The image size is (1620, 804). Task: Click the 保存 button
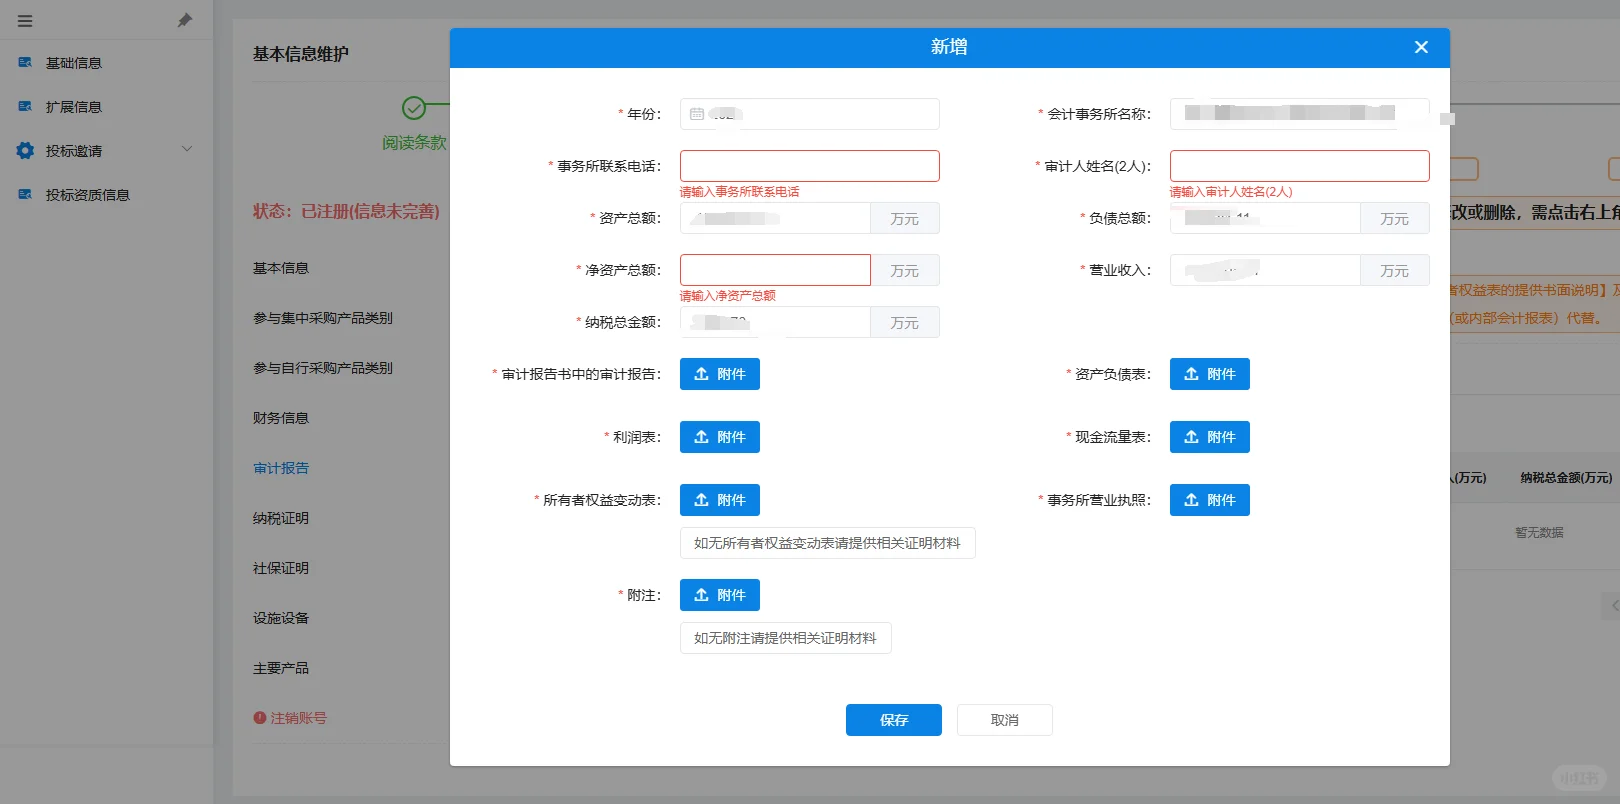894,720
